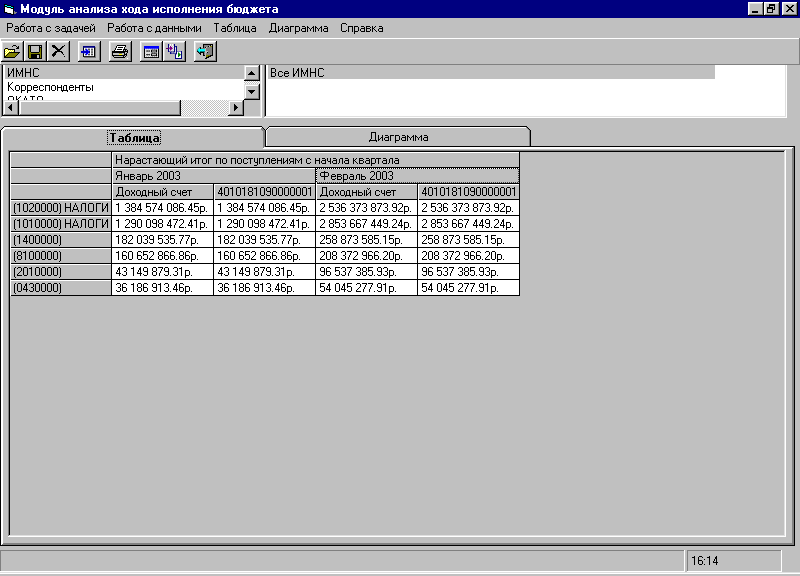Image resolution: width=800 pixels, height=576 pixels.
Task: Select row header (1010000) НАЛОГИ
Action: pos(61,223)
